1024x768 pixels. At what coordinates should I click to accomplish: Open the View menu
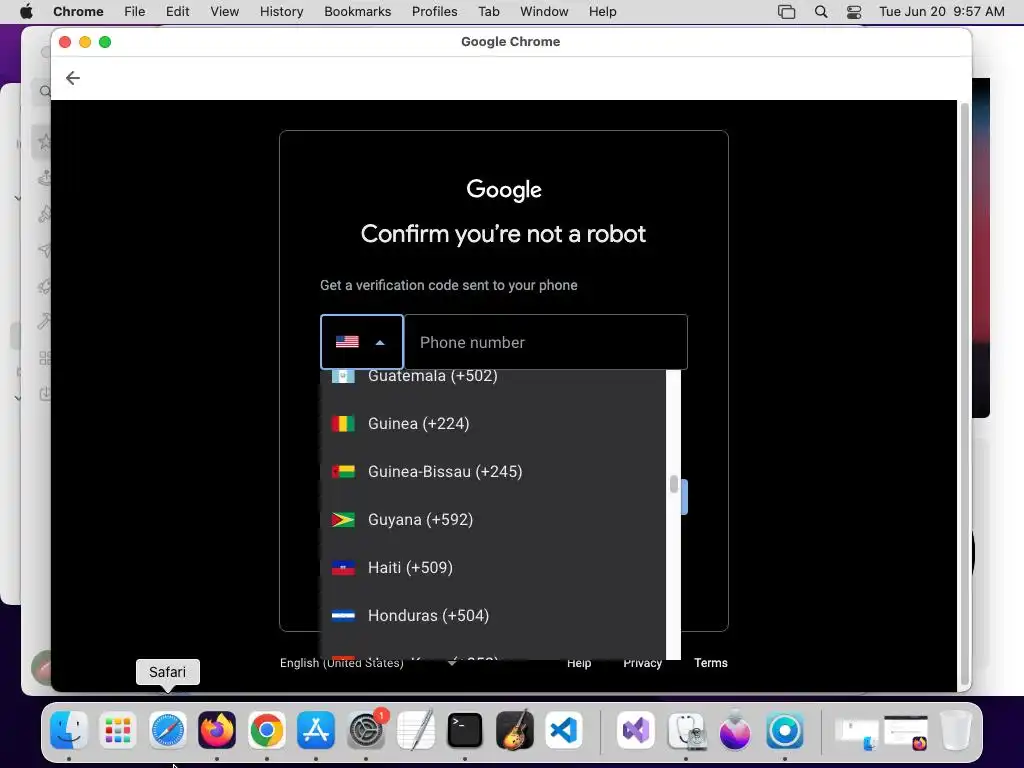[x=225, y=12]
